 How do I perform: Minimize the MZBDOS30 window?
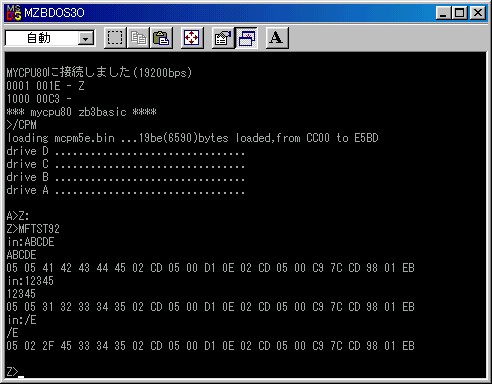pos(443,13)
